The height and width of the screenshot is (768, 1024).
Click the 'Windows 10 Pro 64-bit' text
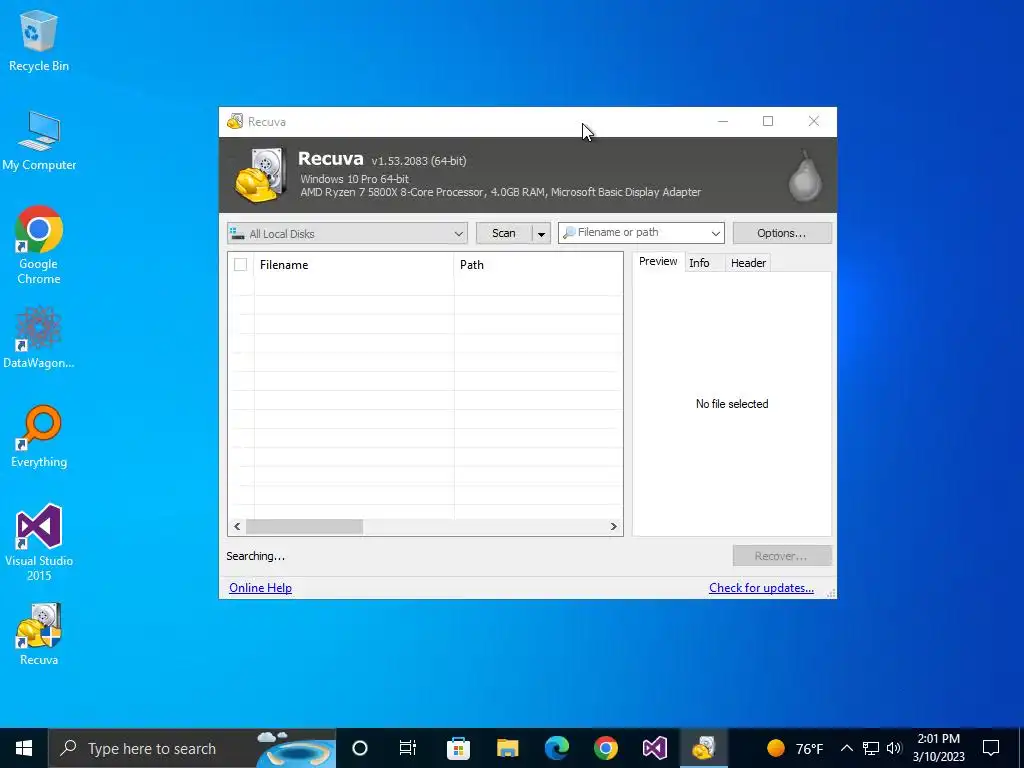[x=355, y=179]
